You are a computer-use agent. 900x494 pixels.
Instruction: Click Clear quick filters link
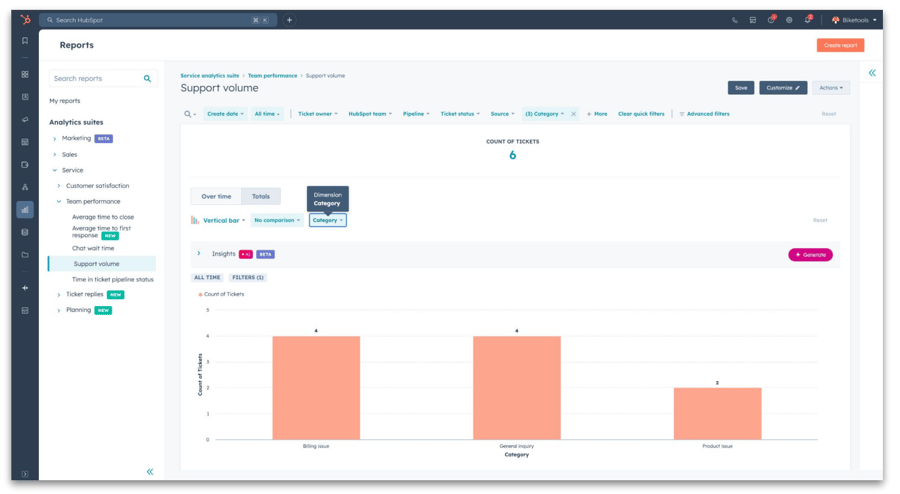pyautogui.click(x=641, y=114)
